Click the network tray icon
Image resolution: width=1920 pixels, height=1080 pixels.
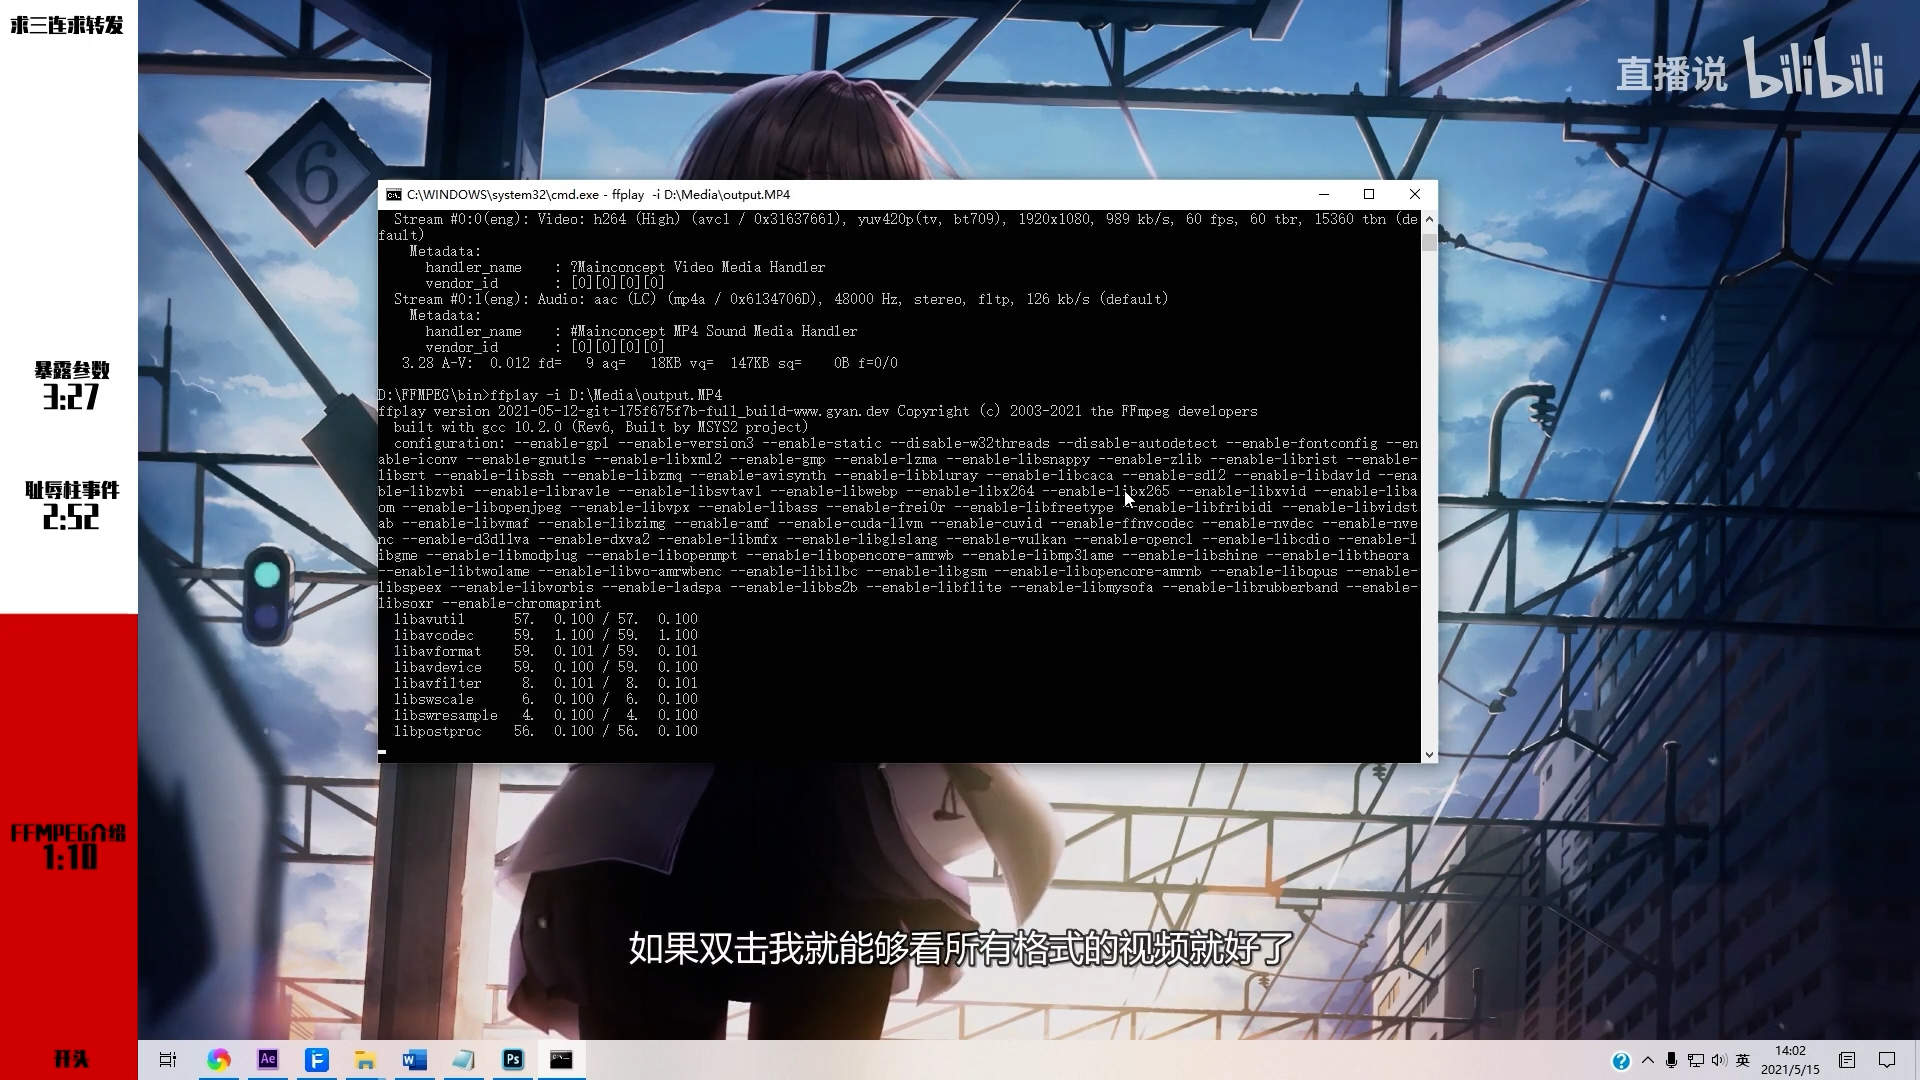(1695, 1060)
